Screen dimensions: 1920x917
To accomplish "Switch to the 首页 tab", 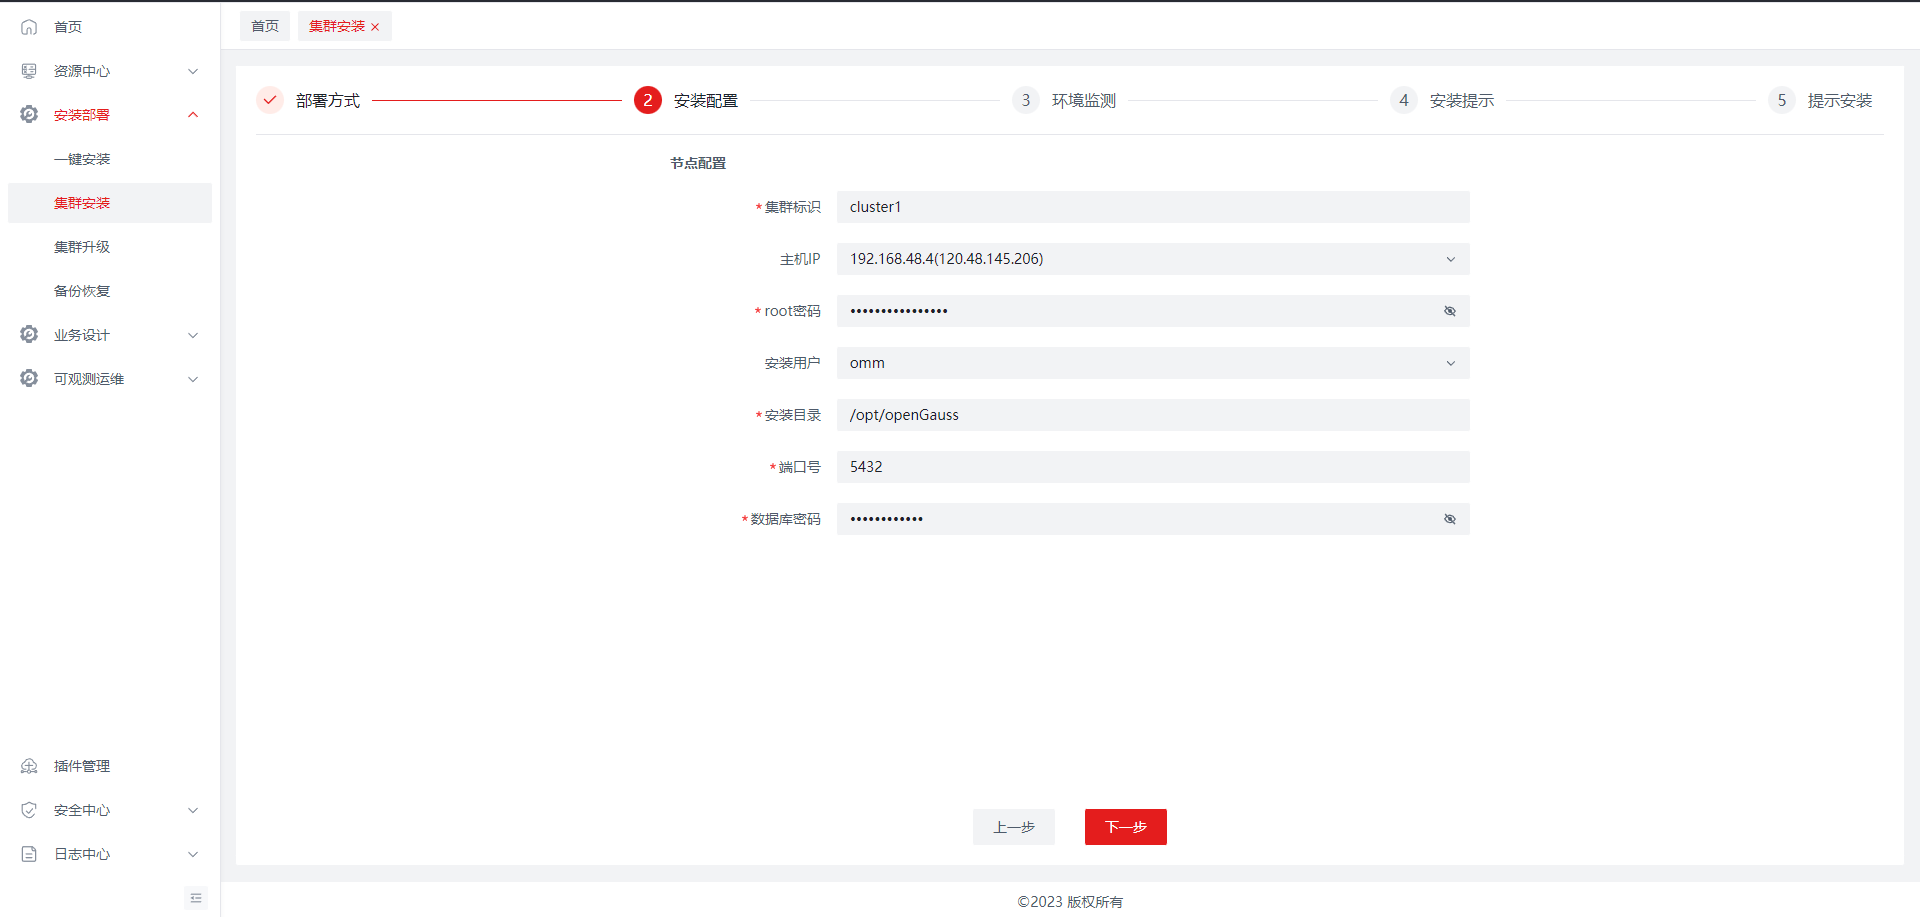I will coord(265,26).
